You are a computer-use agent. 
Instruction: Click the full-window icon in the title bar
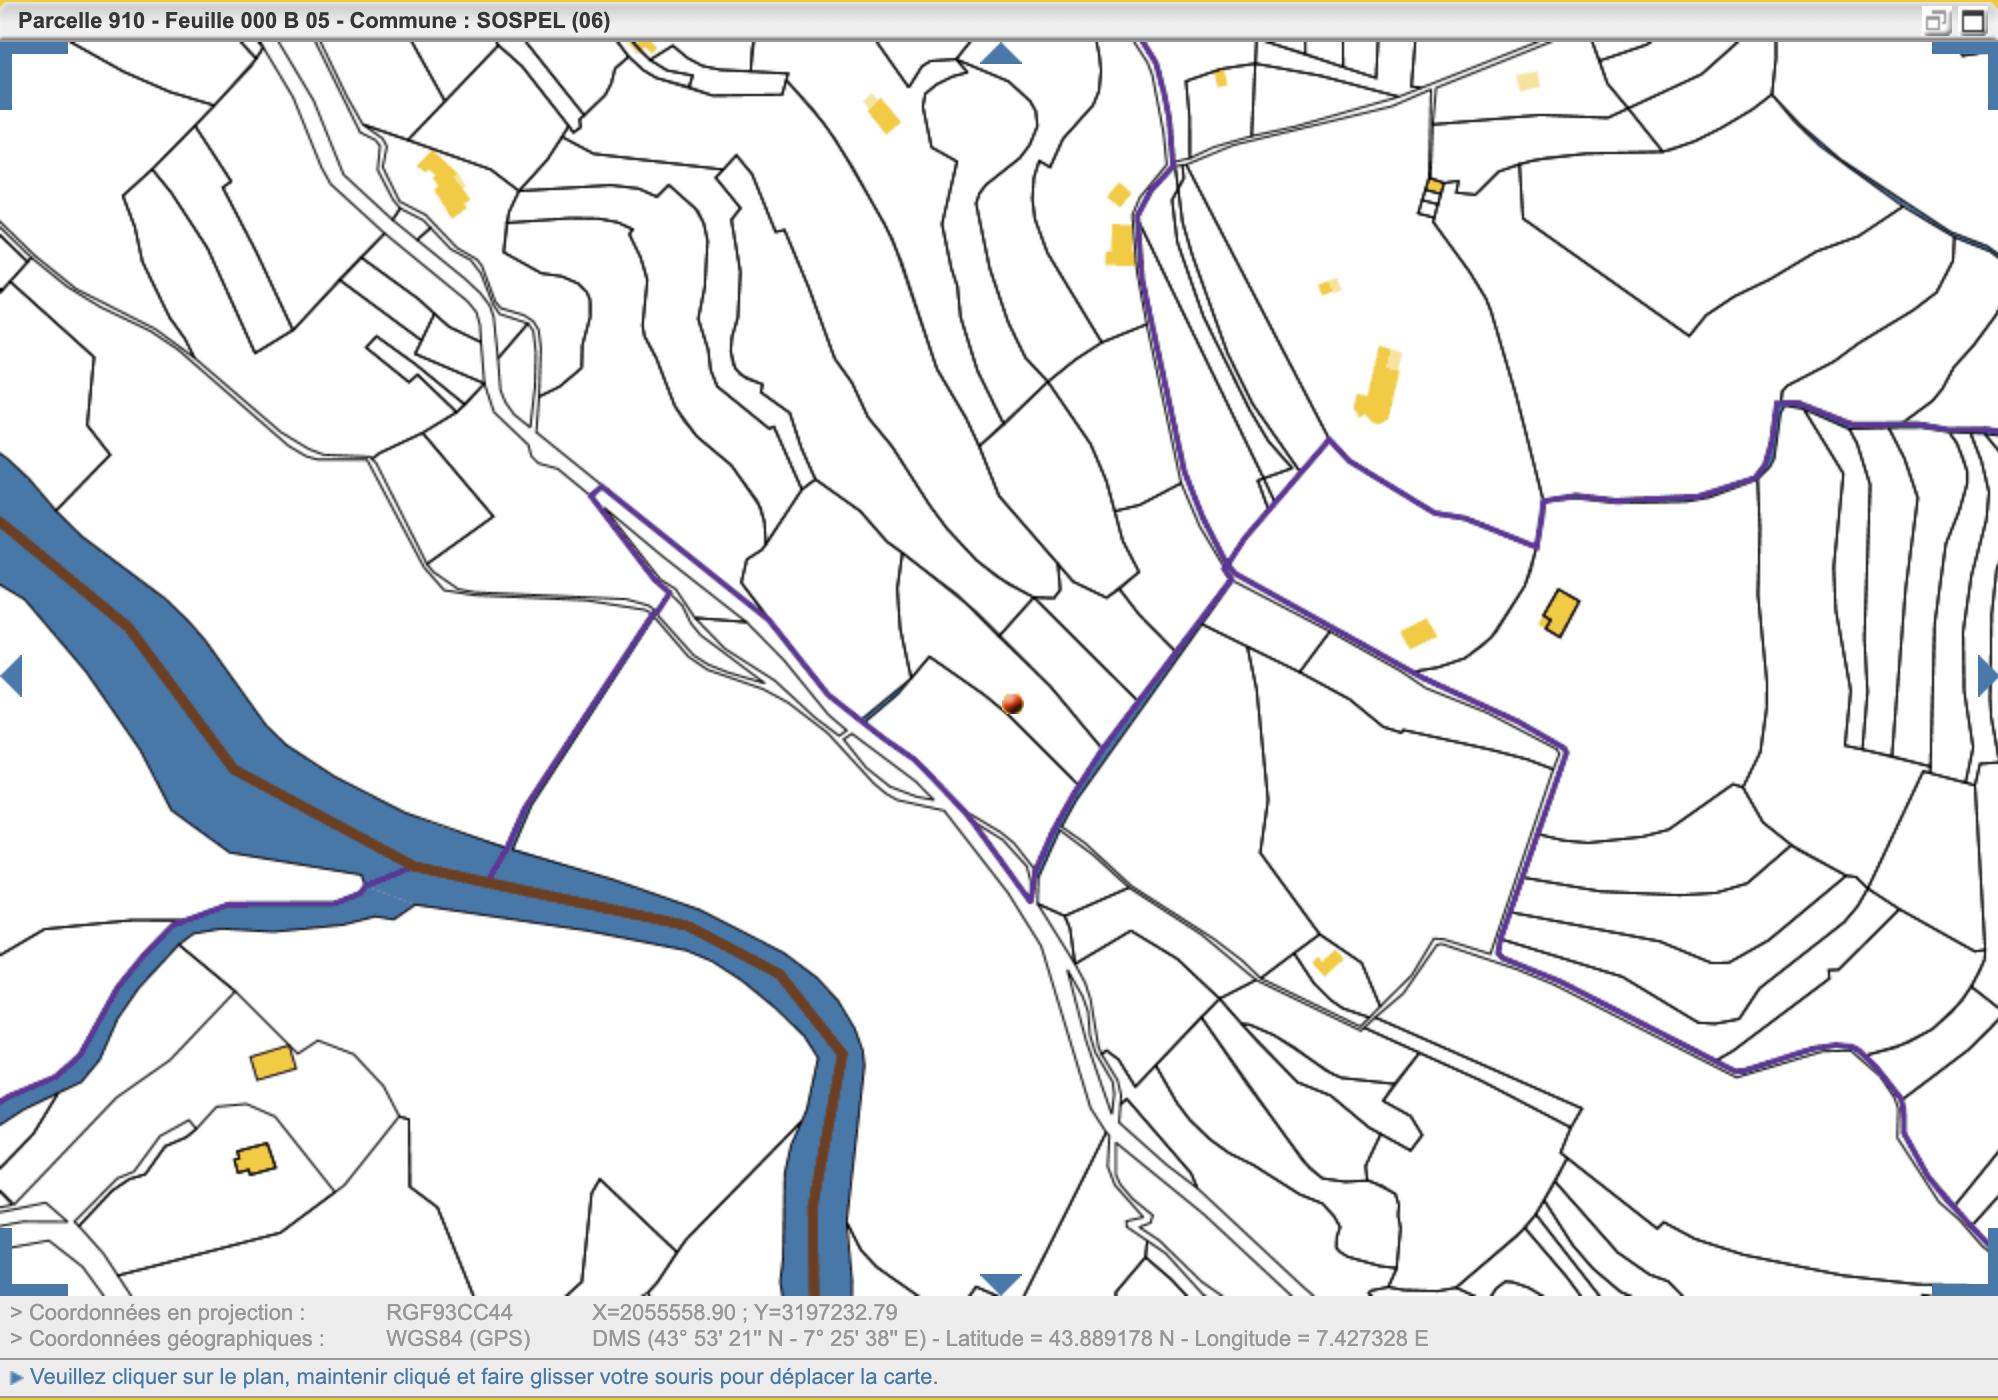(x=1972, y=21)
